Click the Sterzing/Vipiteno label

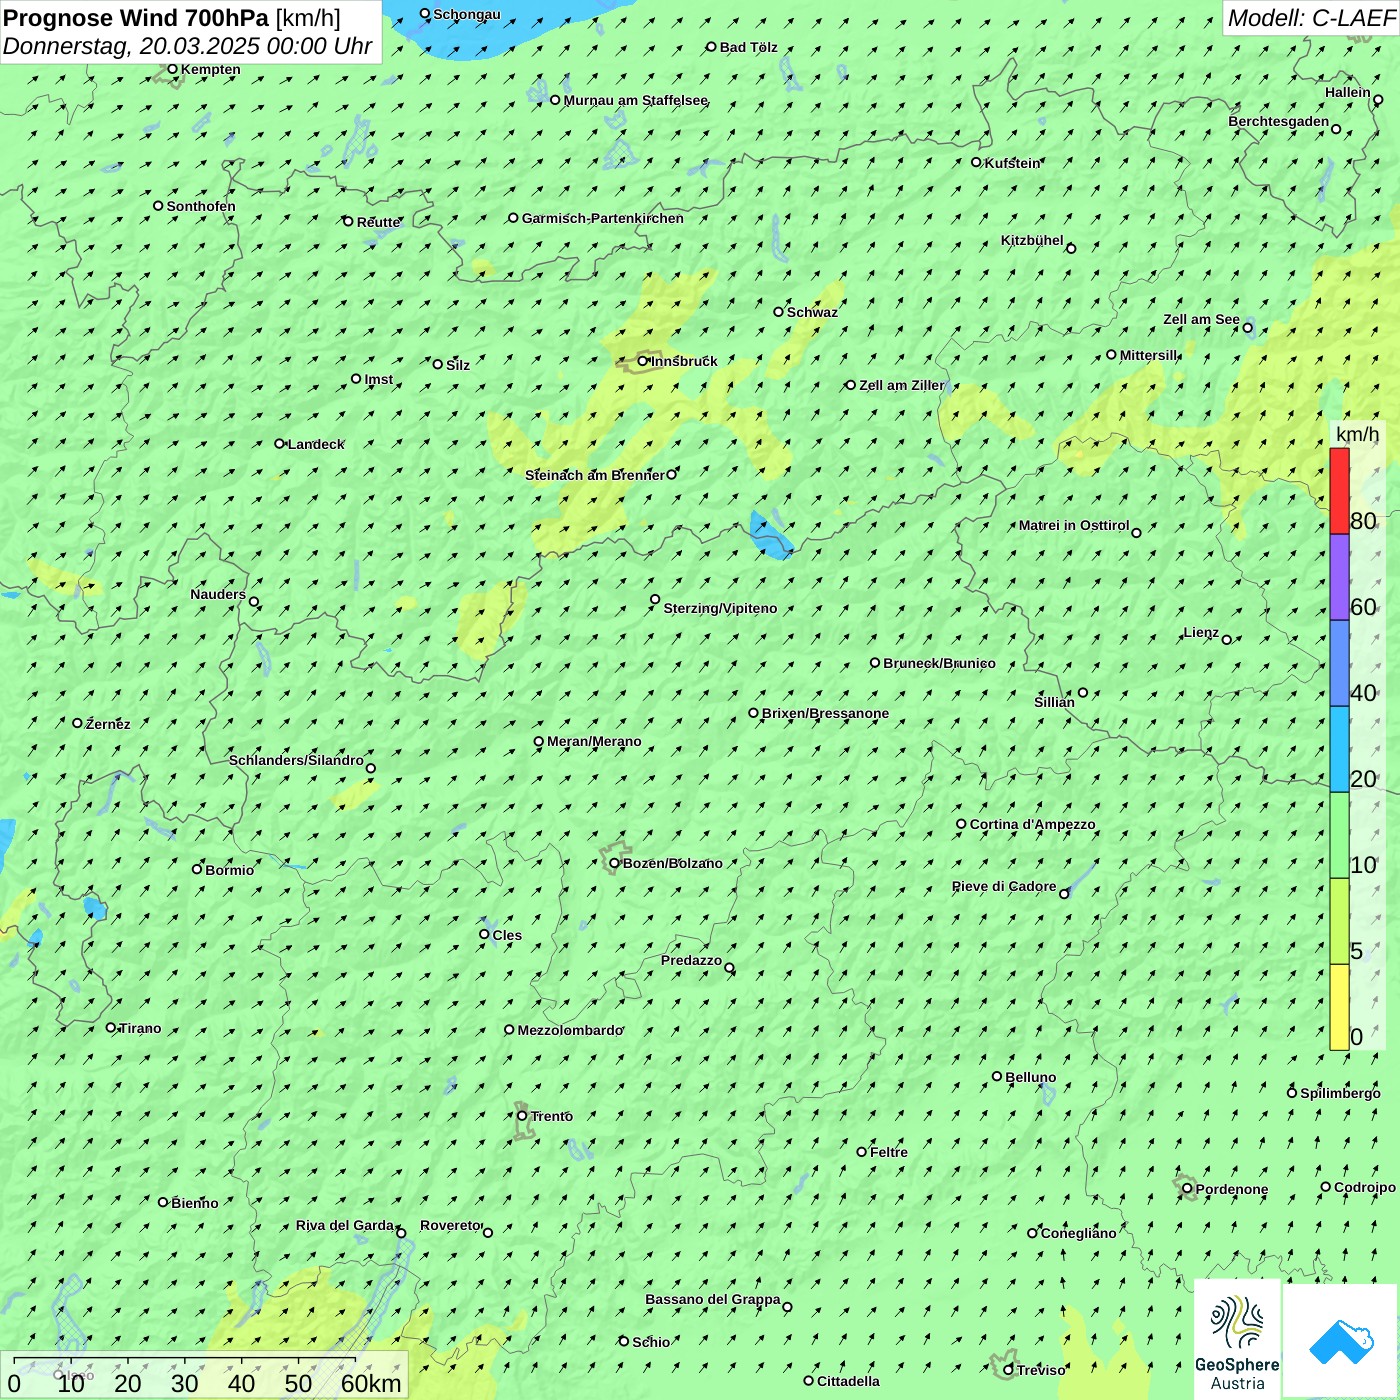point(720,608)
